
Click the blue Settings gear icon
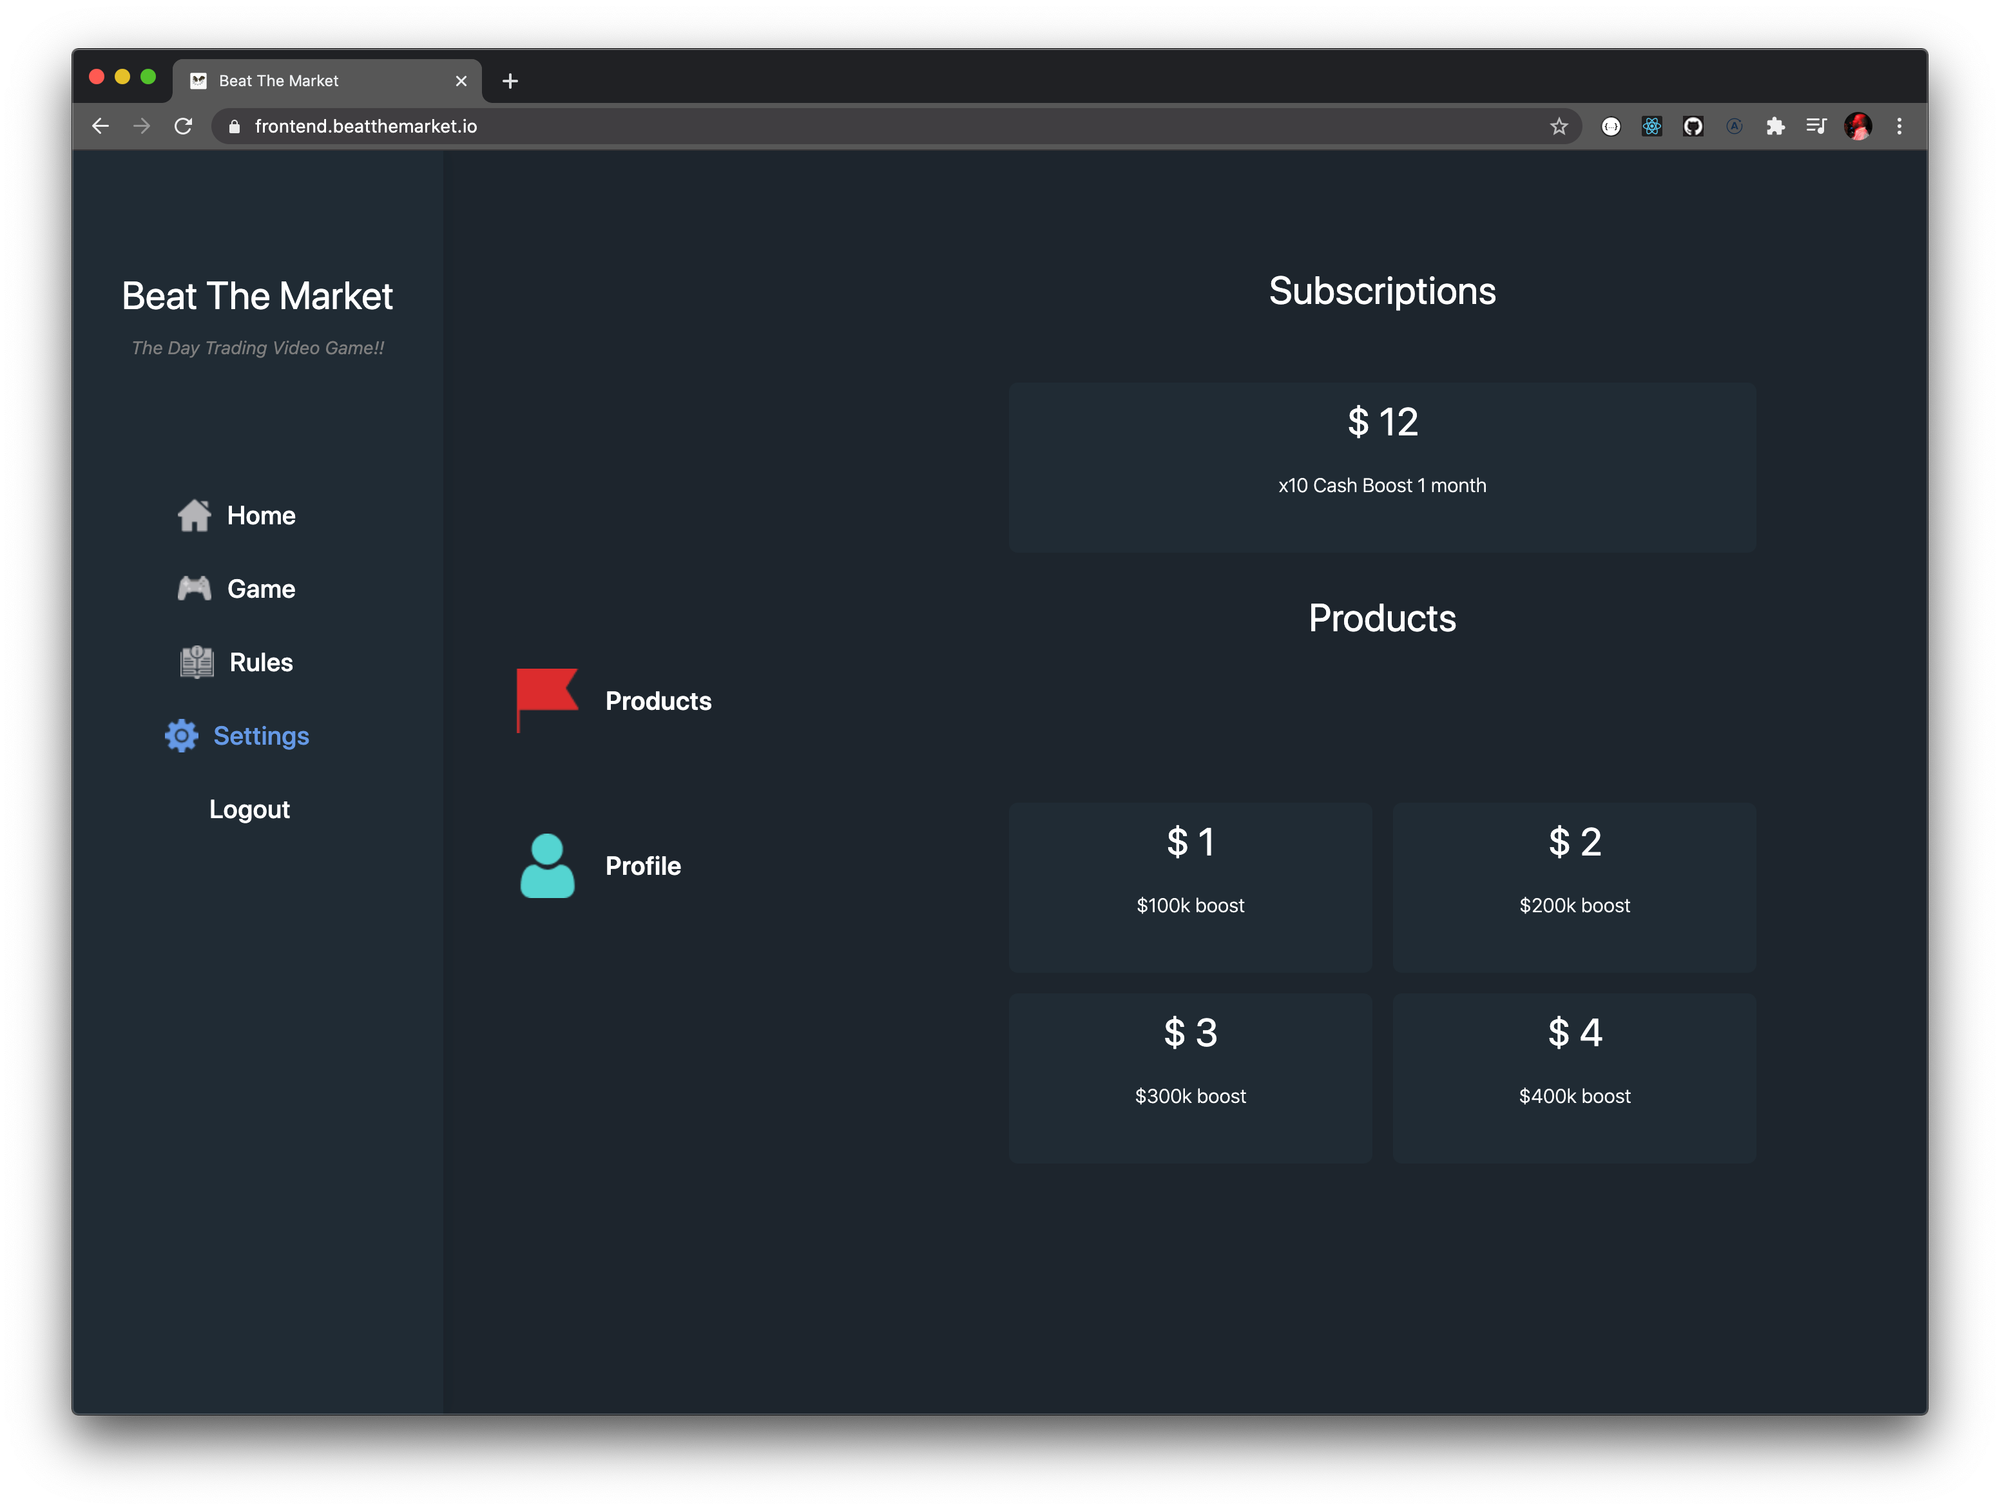coord(181,736)
